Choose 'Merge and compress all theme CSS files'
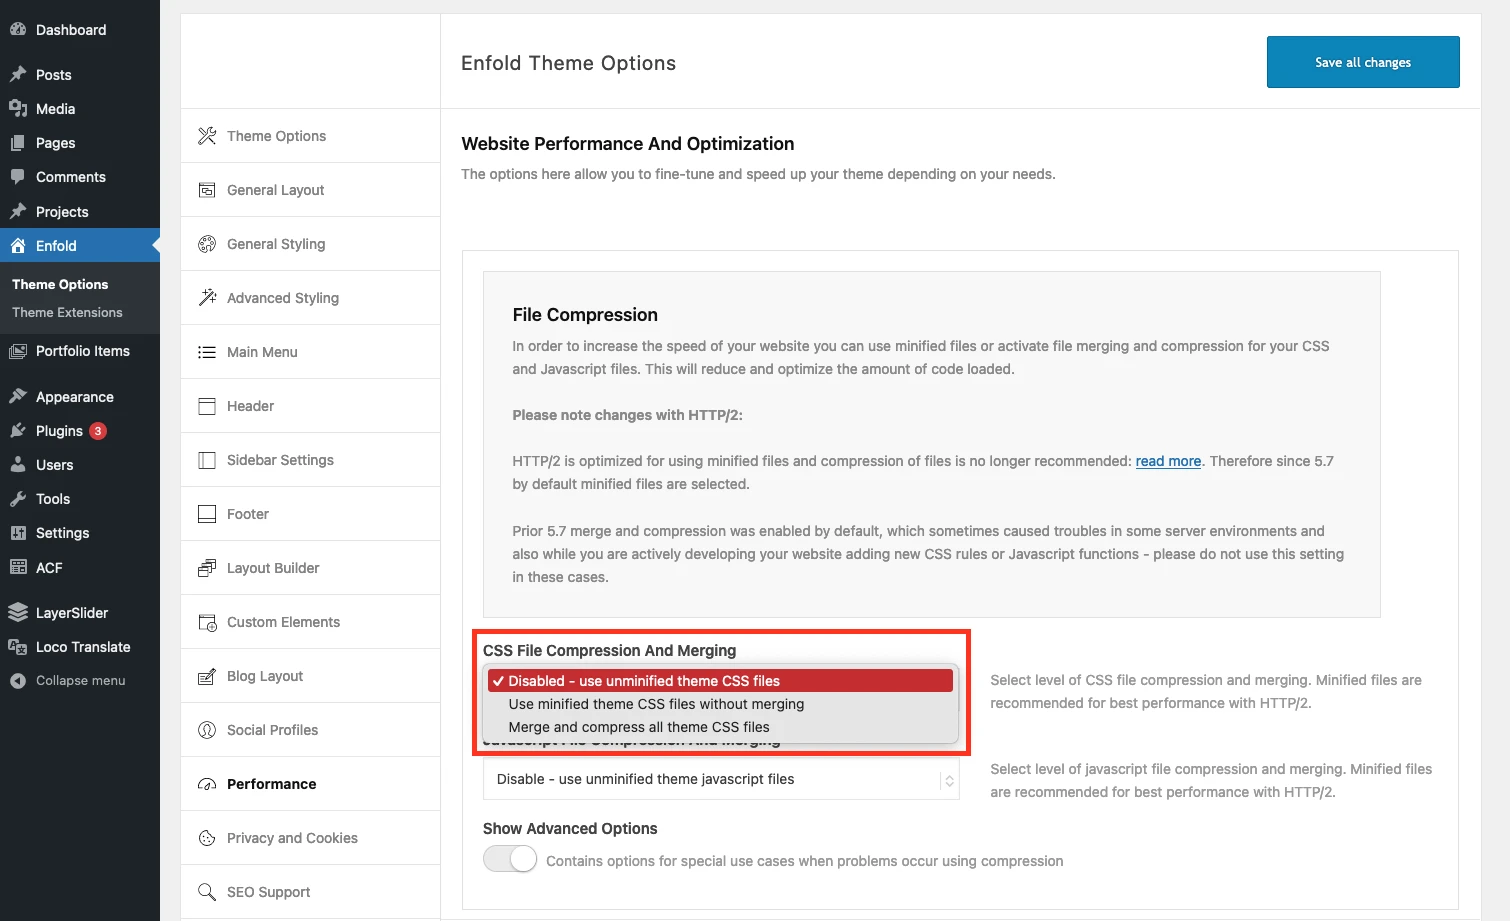The width and height of the screenshot is (1510, 921). 639,727
